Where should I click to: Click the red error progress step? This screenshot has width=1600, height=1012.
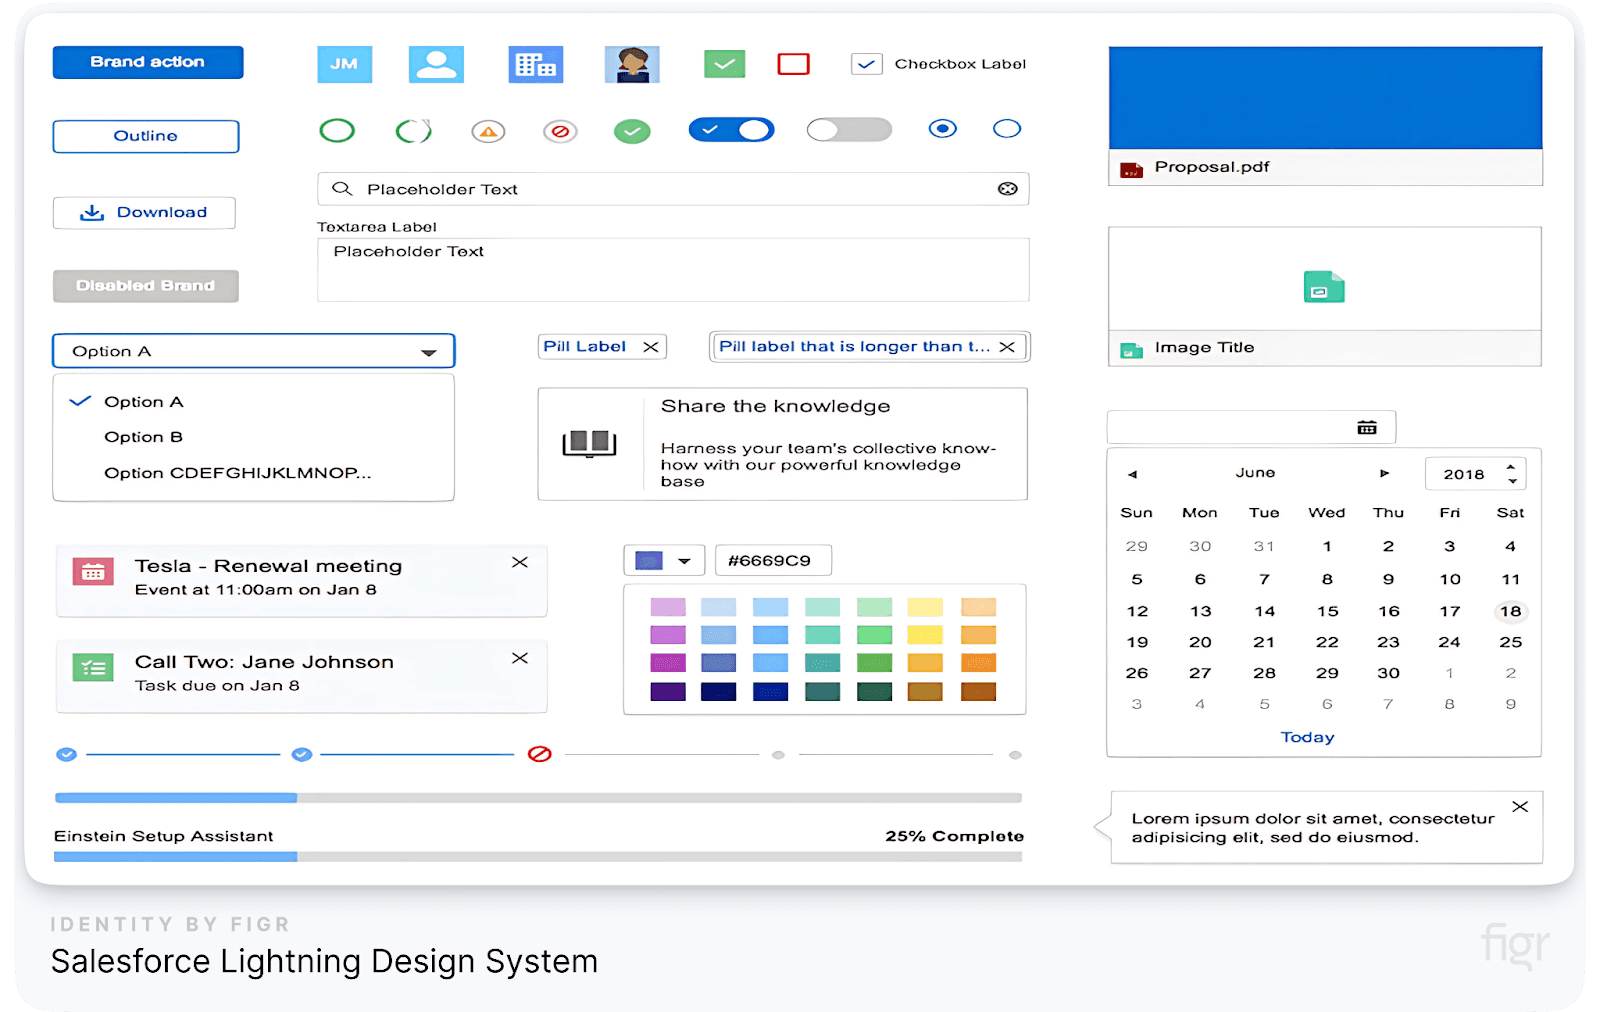[x=540, y=754]
